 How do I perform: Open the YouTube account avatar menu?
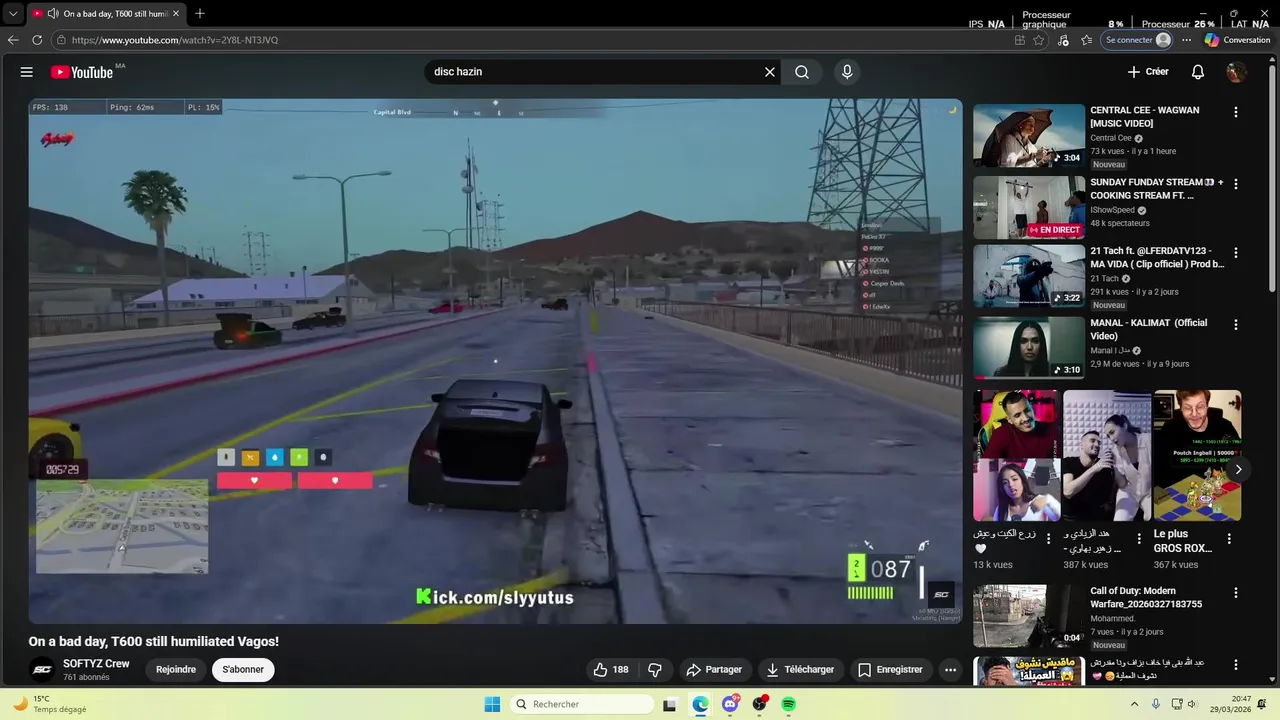tap(1237, 72)
